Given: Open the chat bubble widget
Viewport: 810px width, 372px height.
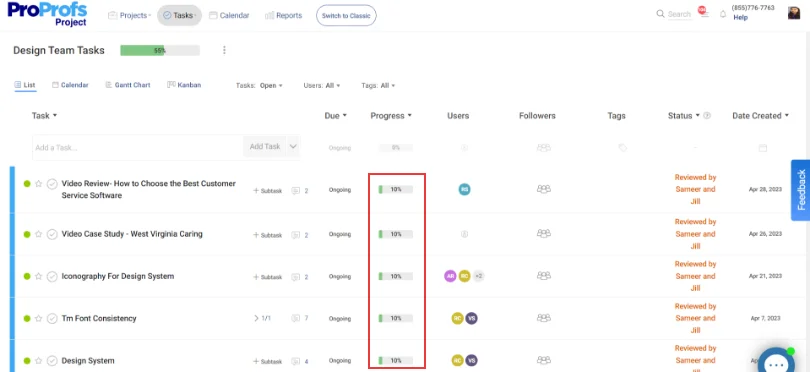Looking at the screenshot, I should pyautogui.click(x=776, y=363).
